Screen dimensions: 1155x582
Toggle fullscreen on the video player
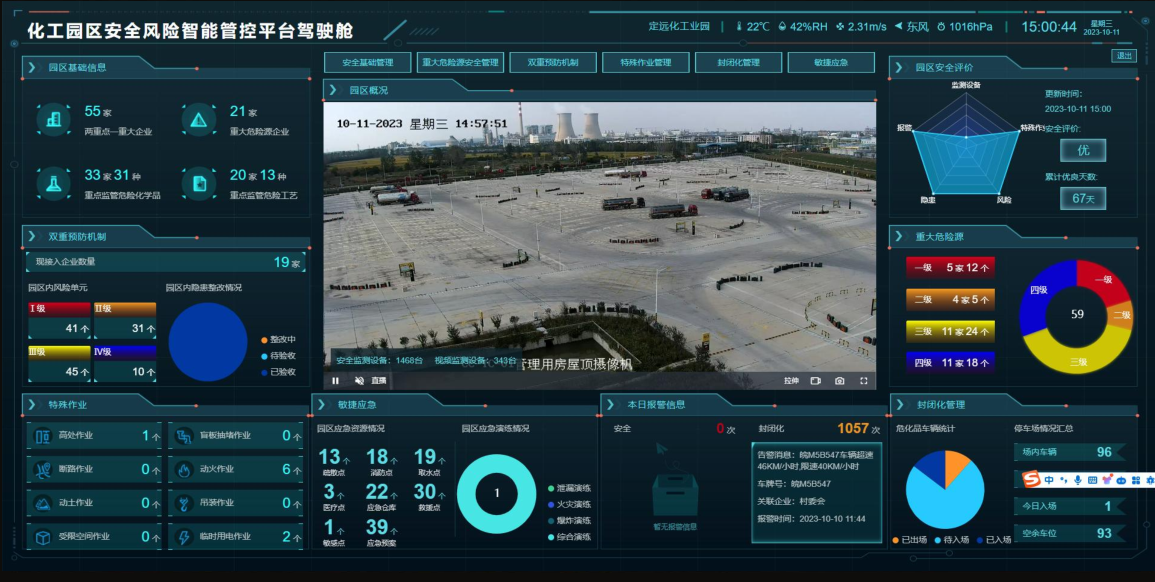tap(864, 381)
